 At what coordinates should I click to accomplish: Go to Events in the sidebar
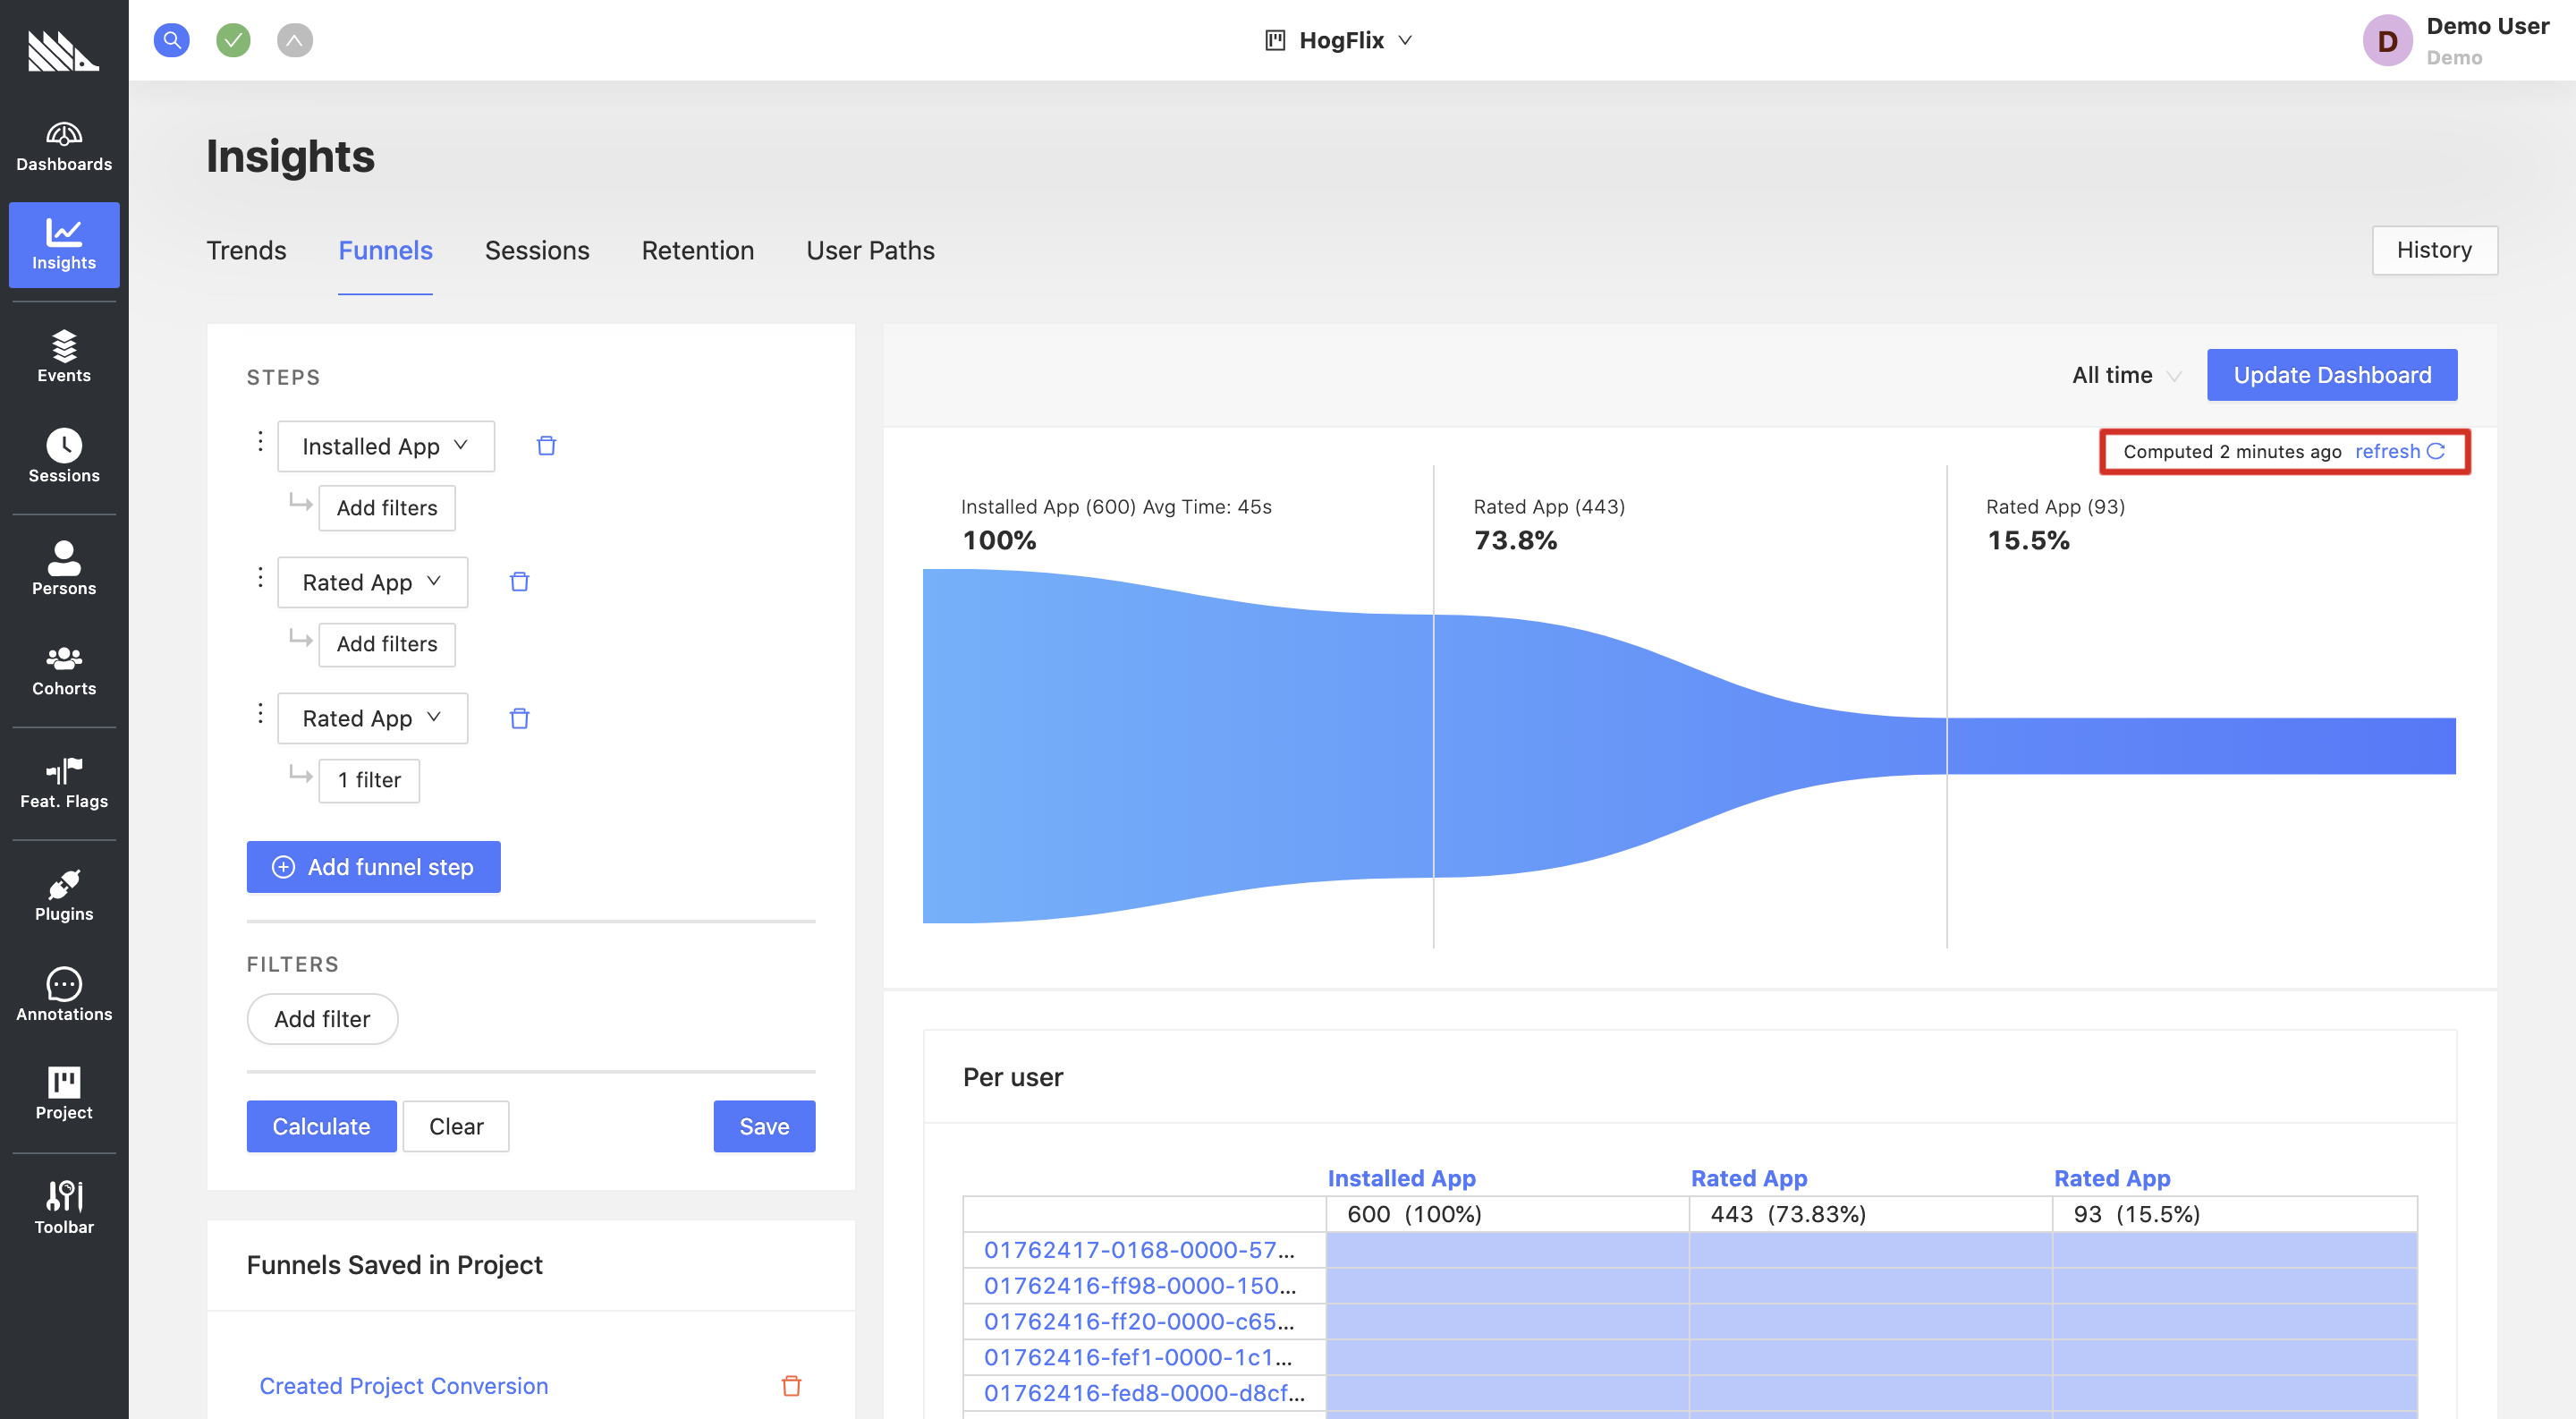pos(64,357)
